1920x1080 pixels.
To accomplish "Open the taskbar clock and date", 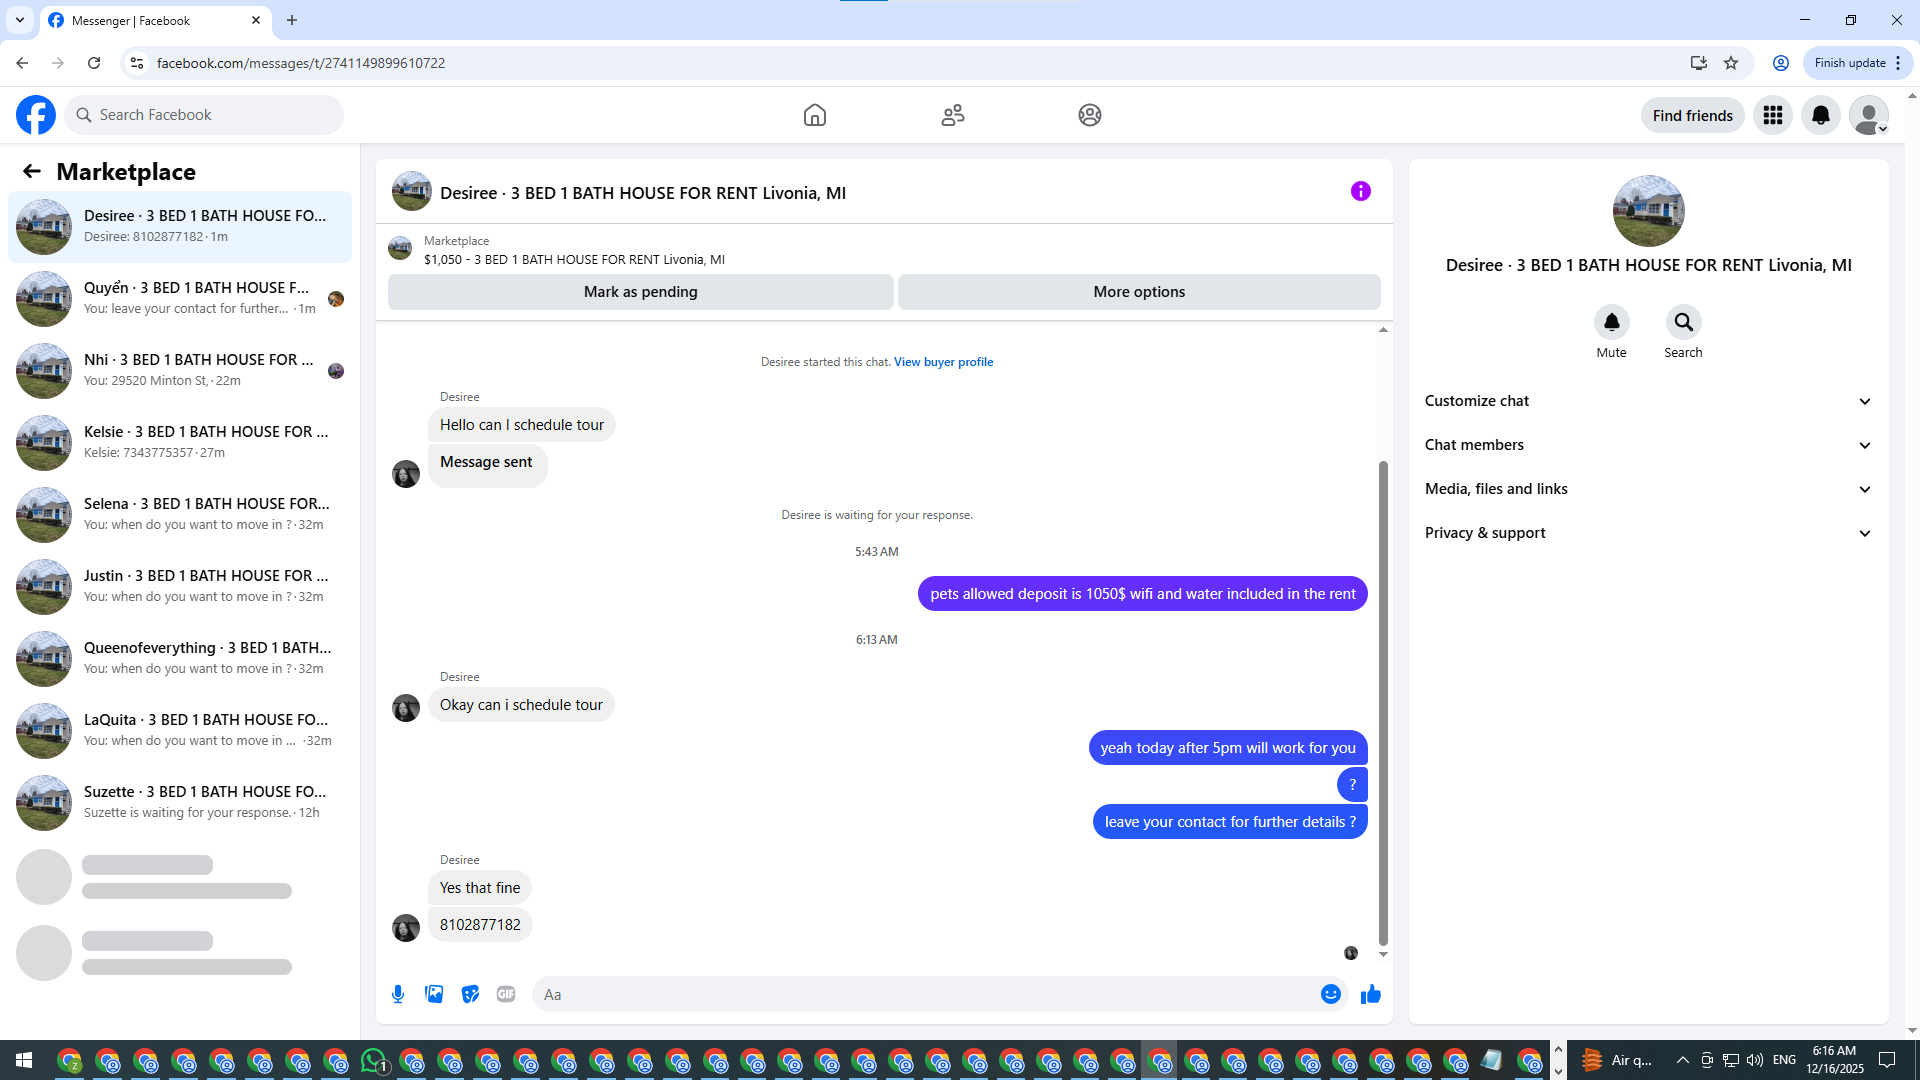I will (1834, 1060).
